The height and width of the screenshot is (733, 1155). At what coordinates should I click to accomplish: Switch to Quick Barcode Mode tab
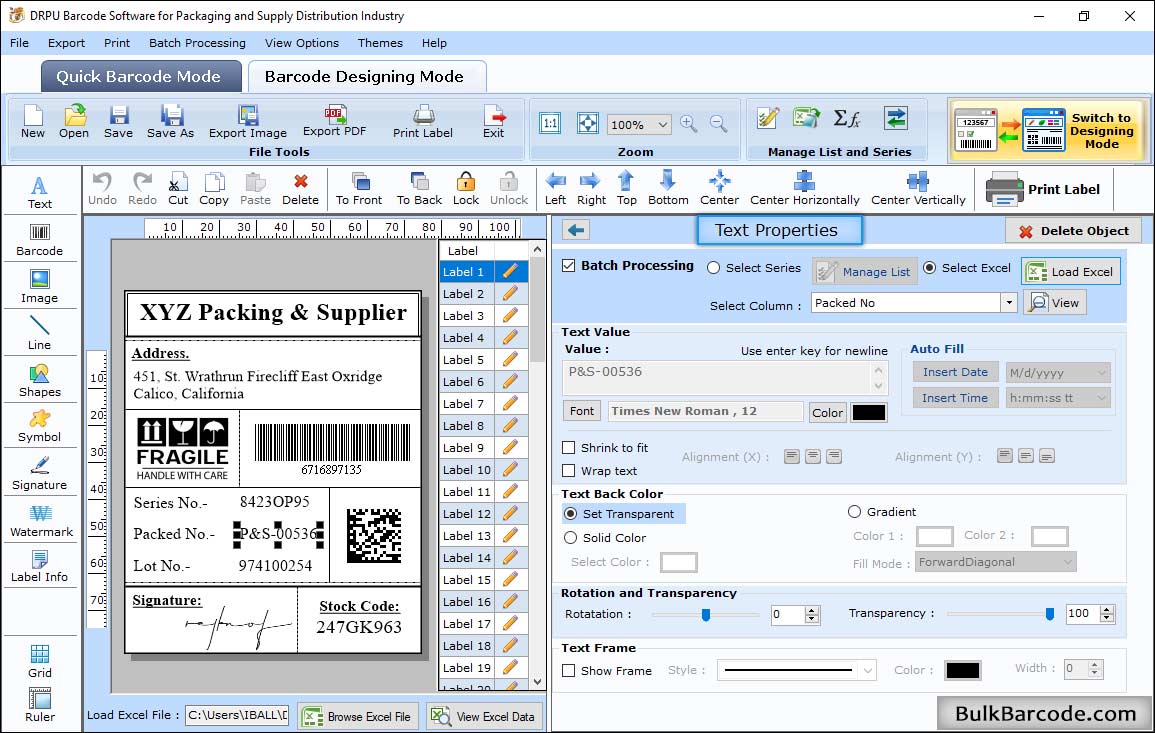(x=139, y=77)
